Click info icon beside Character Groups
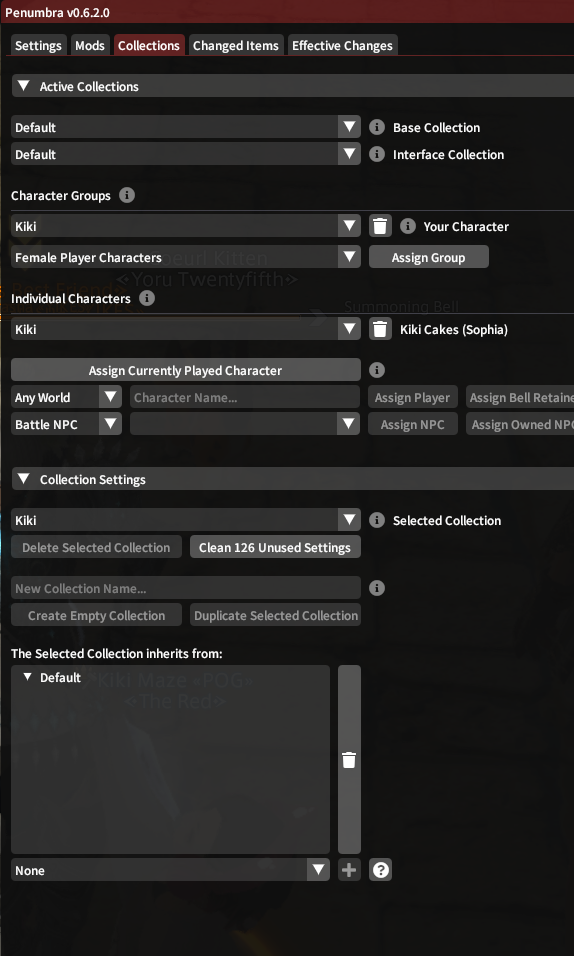This screenshot has height=956, width=574. 127,195
